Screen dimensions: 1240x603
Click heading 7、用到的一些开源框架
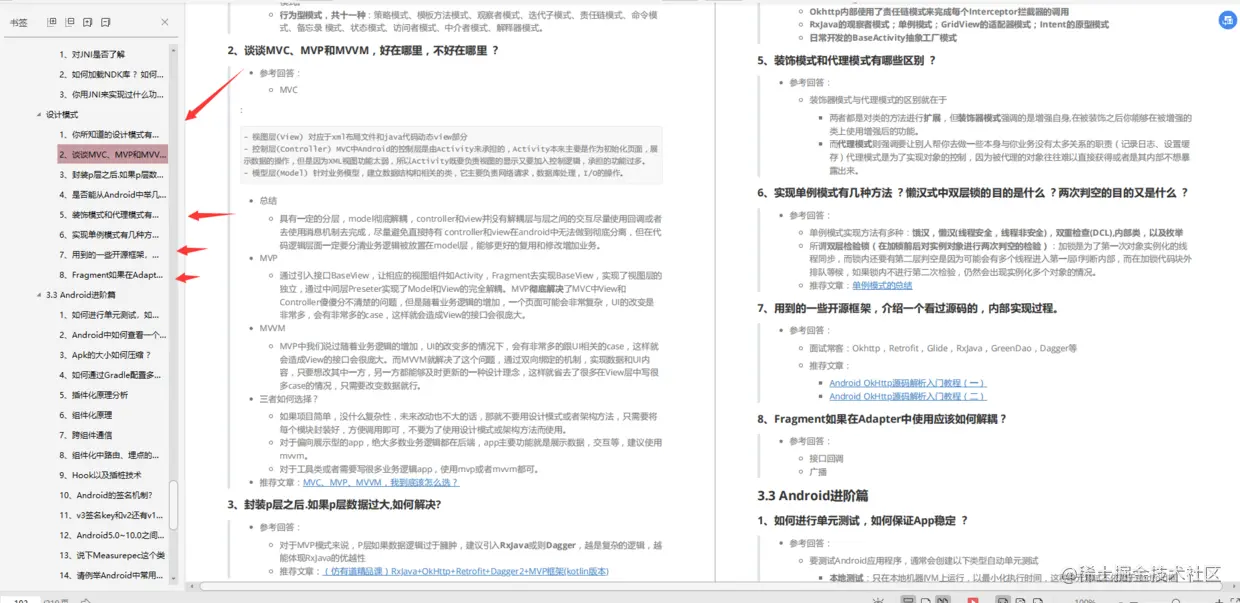tap(908, 308)
